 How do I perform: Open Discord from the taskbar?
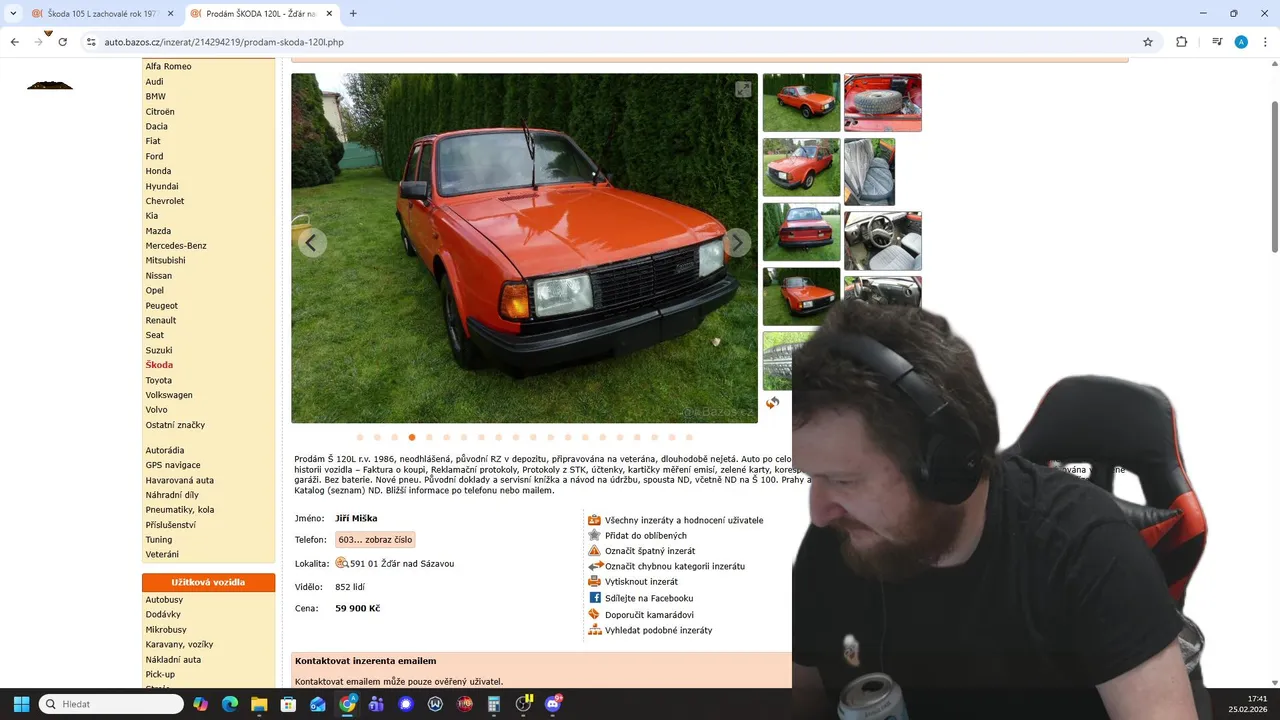[x=553, y=704]
